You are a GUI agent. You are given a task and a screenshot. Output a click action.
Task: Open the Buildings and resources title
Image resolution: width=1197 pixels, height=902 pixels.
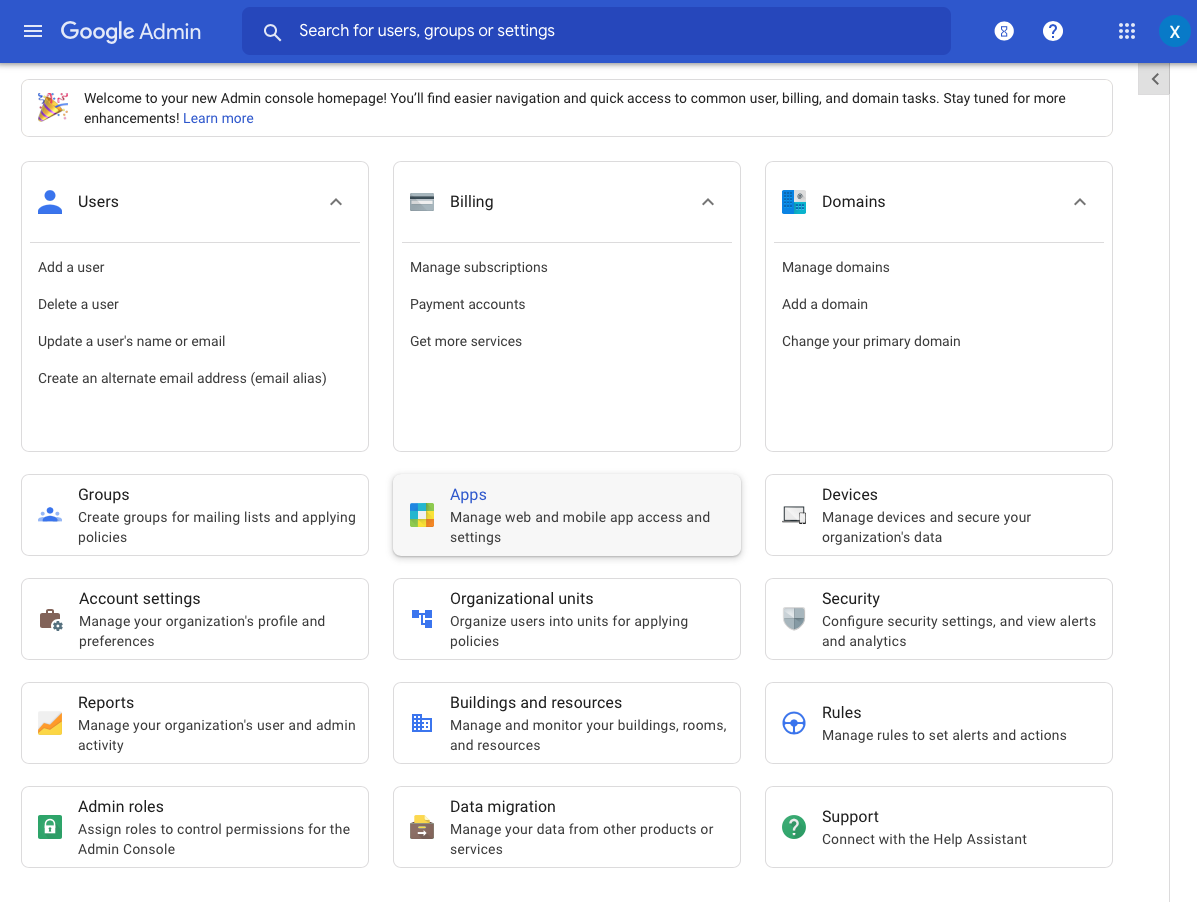[x=536, y=702]
